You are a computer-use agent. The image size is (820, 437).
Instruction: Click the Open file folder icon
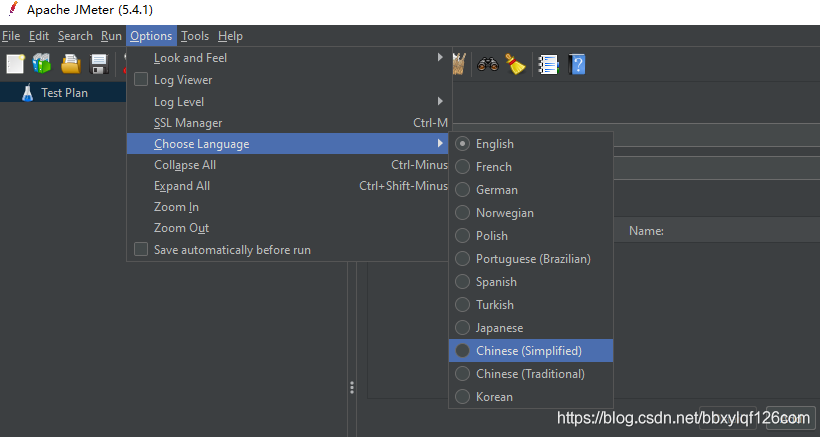[70, 65]
